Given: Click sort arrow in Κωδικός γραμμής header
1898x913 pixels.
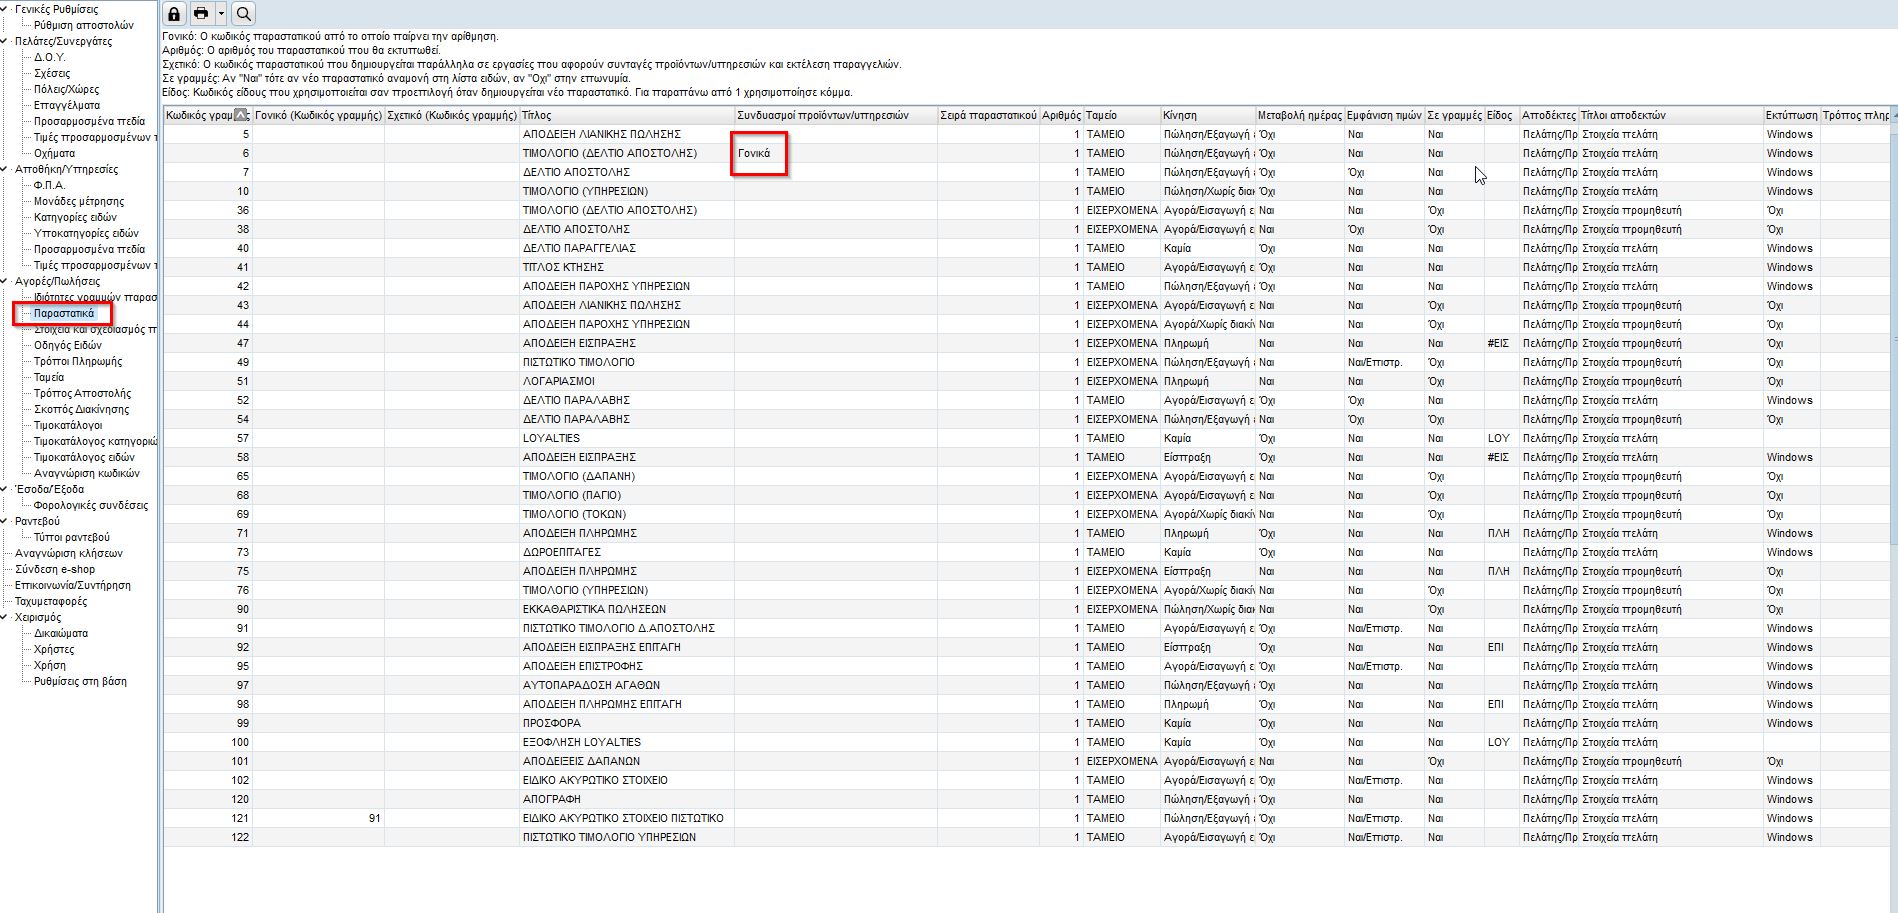Looking at the screenshot, I should click(x=241, y=115).
